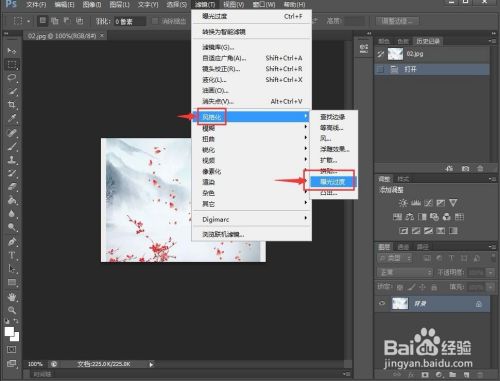Select the Path Selection tool
Viewport: 500px width, 381px height.
(12, 269)
